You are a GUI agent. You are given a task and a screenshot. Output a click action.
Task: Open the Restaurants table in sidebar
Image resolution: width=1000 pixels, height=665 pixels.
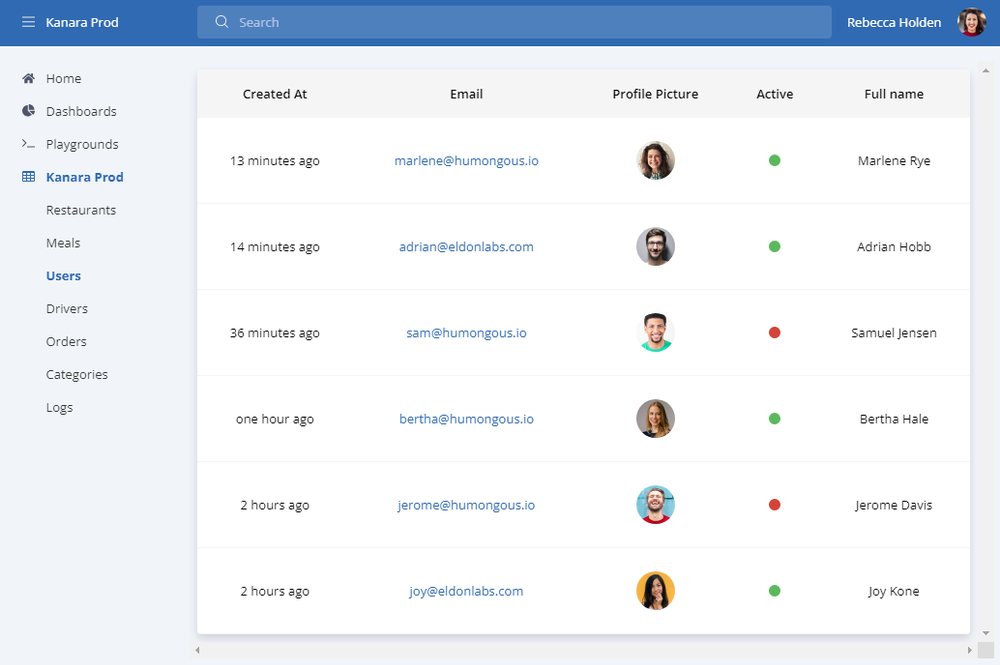[x=81, y=210]
